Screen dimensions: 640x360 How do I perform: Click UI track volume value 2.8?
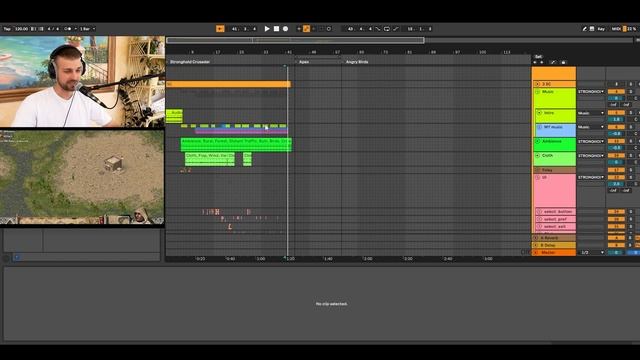[x=616, y=184]
